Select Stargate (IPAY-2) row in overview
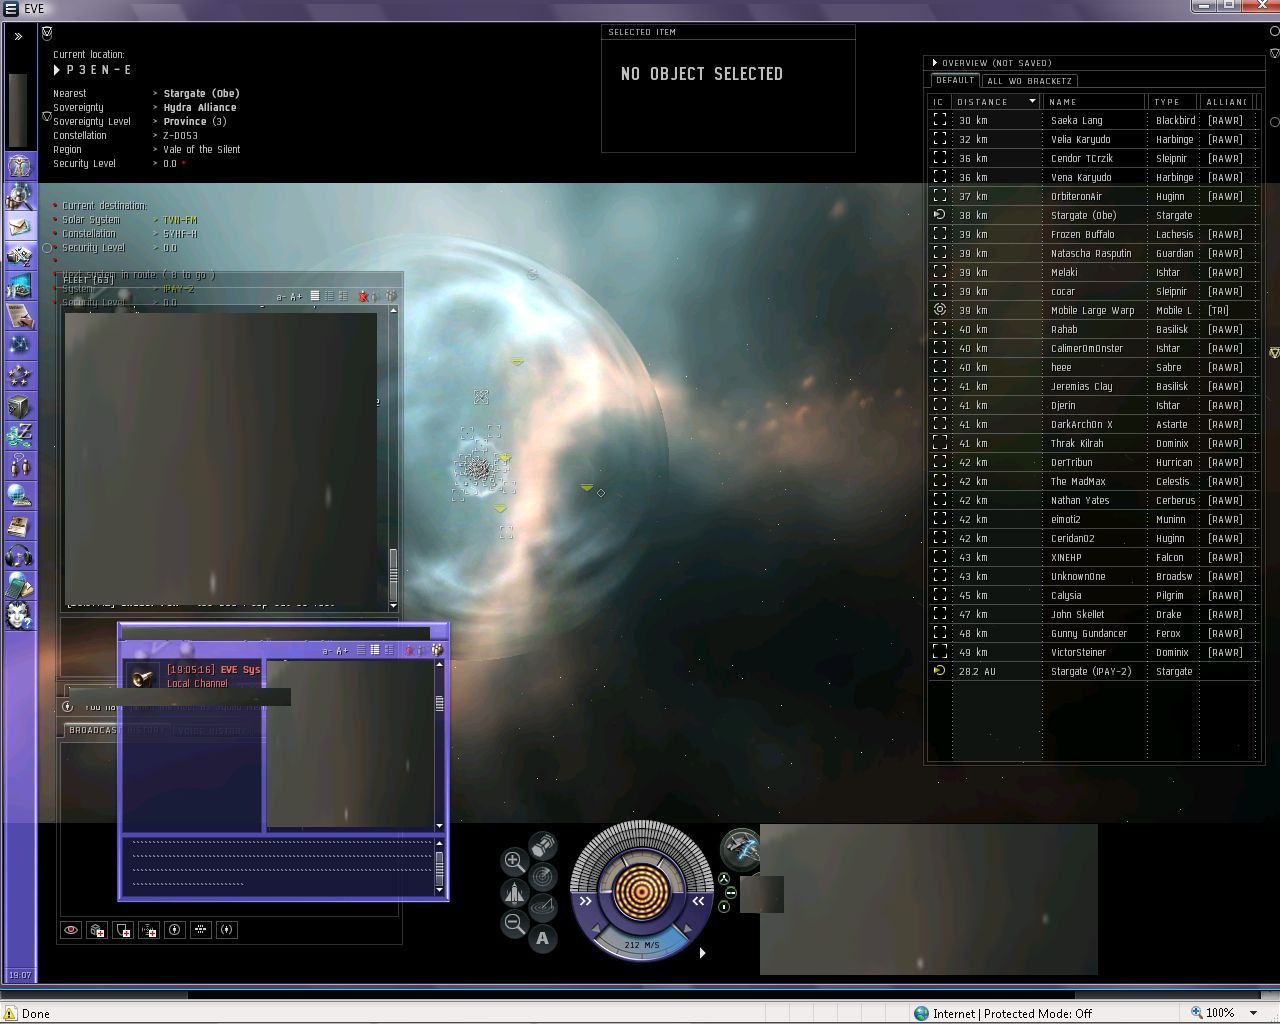Screen dimensions: 1280x1024 pos(1093,671)
